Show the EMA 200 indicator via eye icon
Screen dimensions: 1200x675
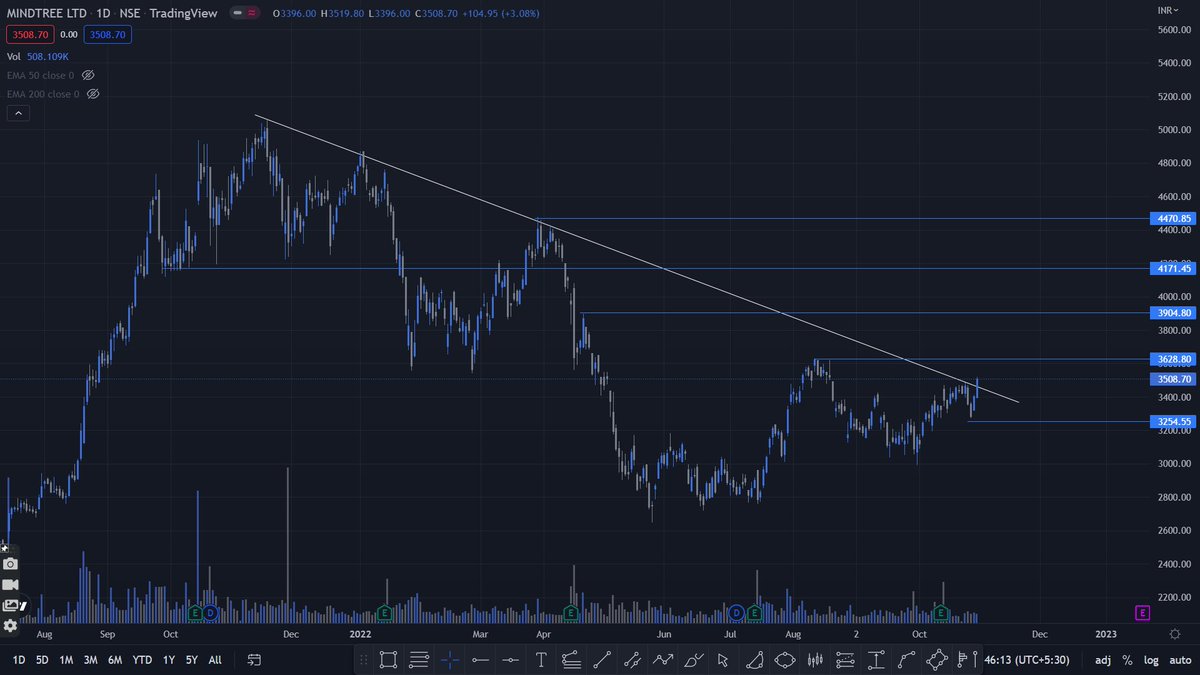coord(93,94)
